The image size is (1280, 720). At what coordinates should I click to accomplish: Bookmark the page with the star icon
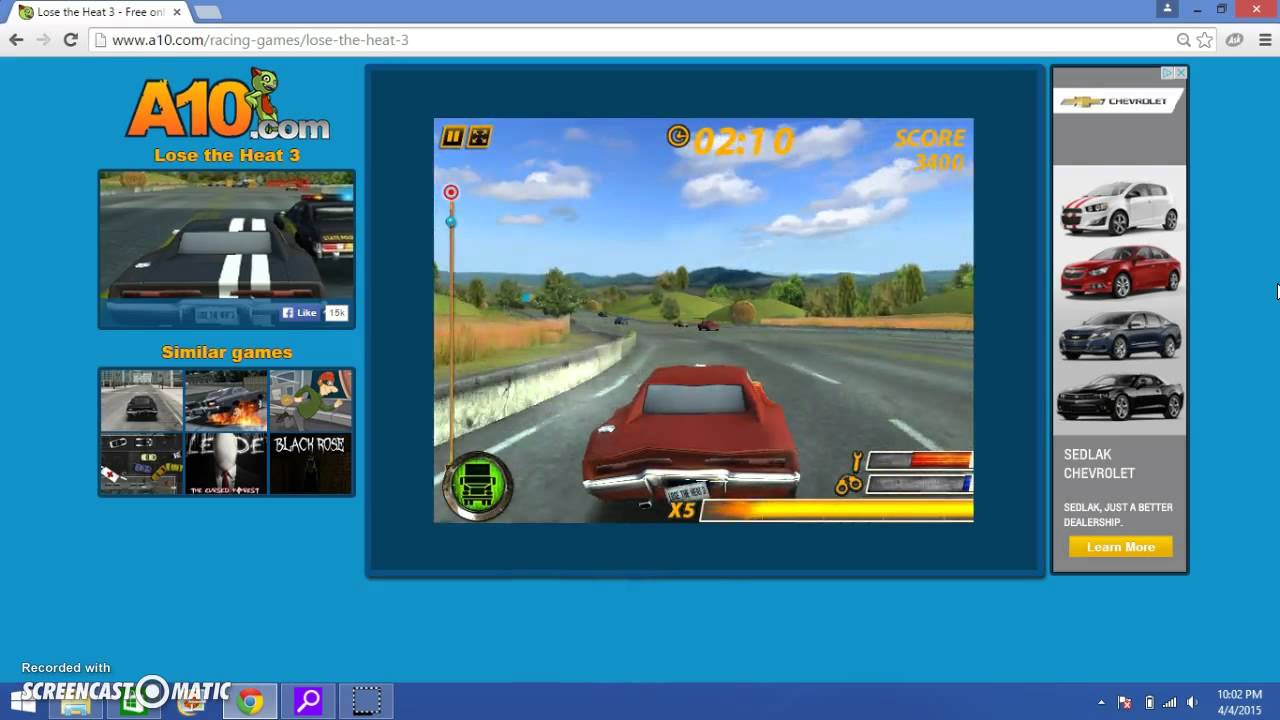tap(1205, 40)
